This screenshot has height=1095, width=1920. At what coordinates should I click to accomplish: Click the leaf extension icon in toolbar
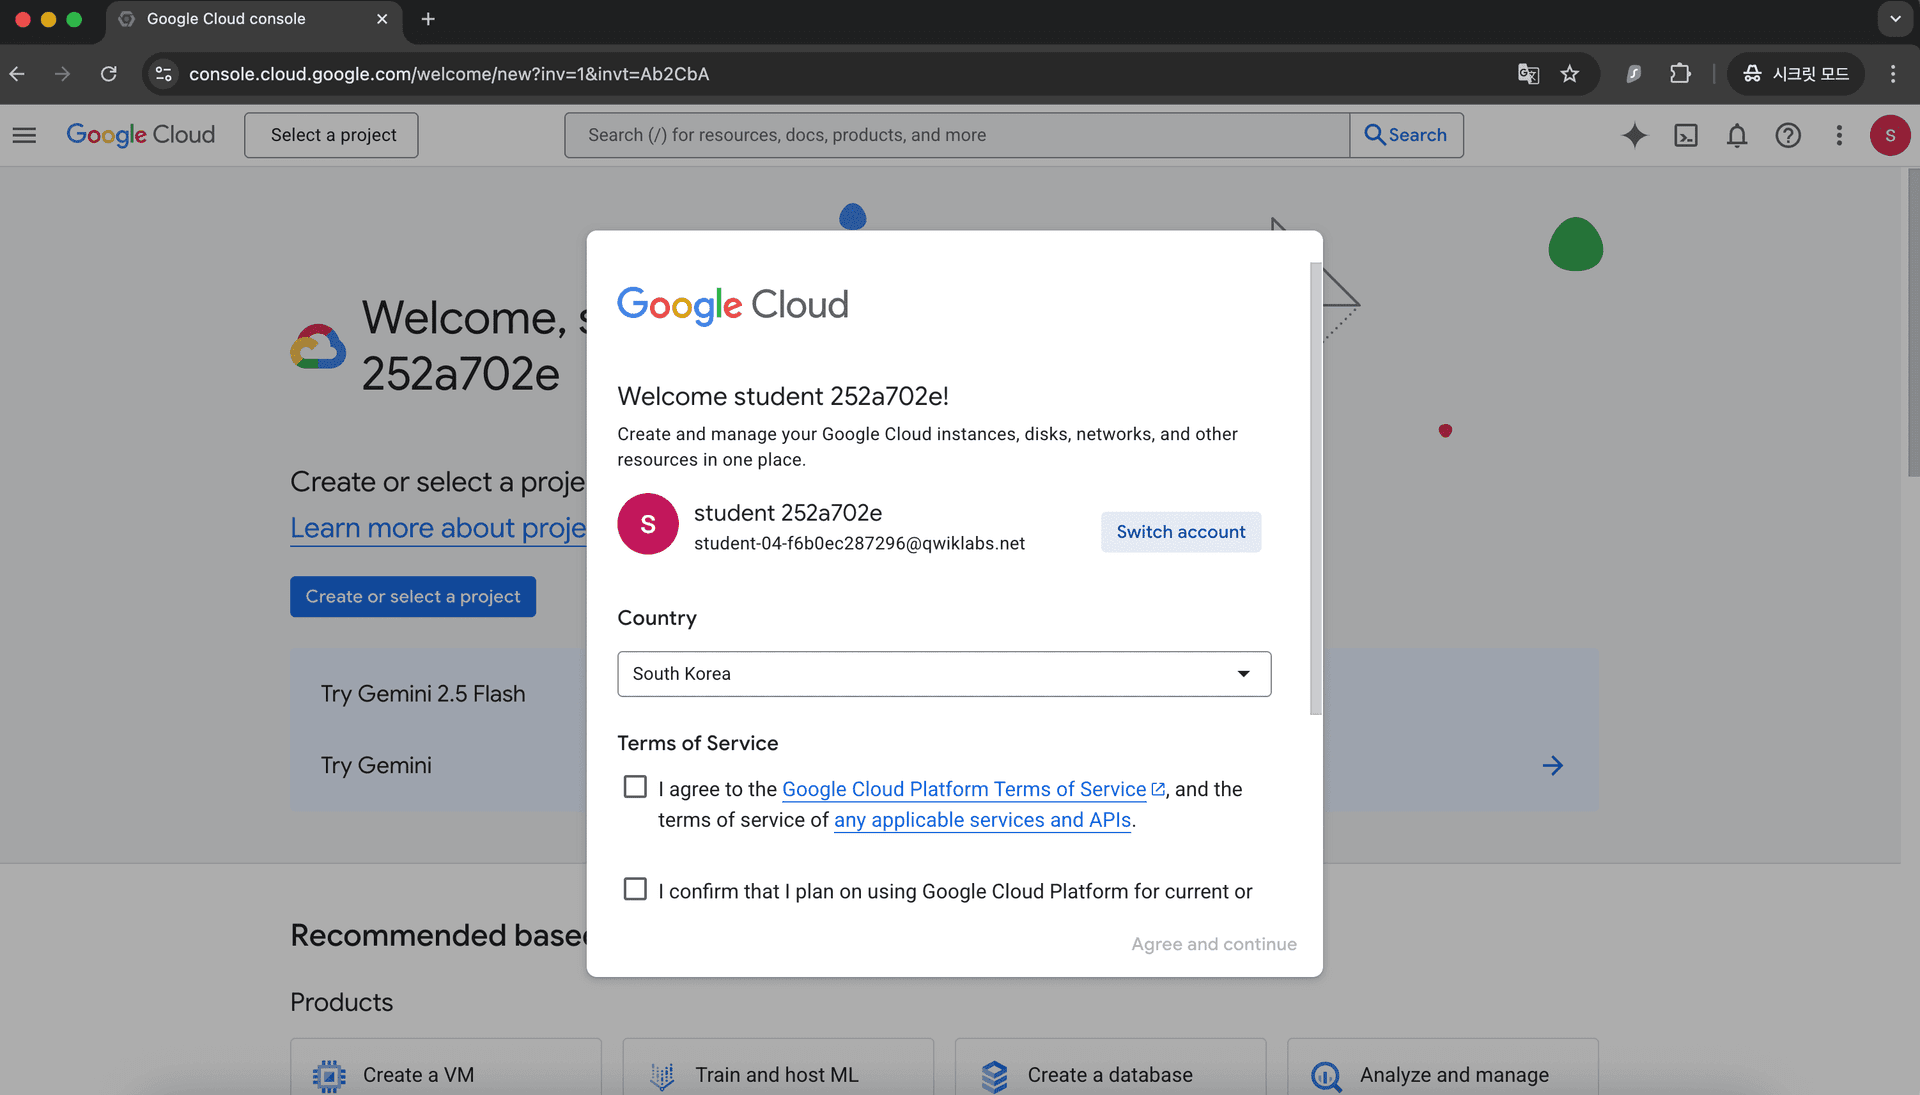click(x=1634, y=74)
